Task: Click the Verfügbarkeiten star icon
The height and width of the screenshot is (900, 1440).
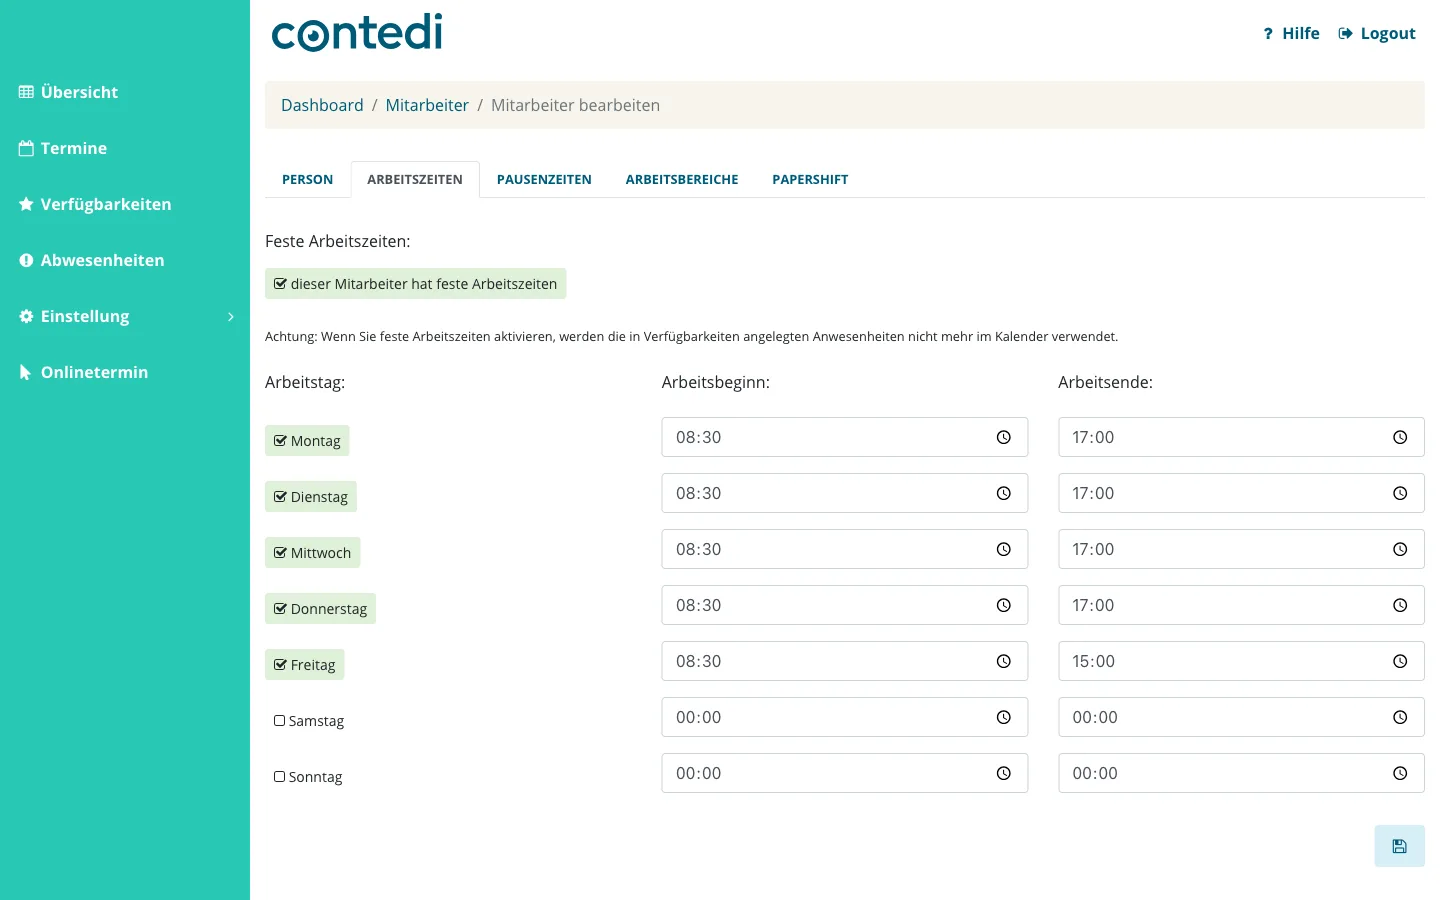Action: (26, 204)
